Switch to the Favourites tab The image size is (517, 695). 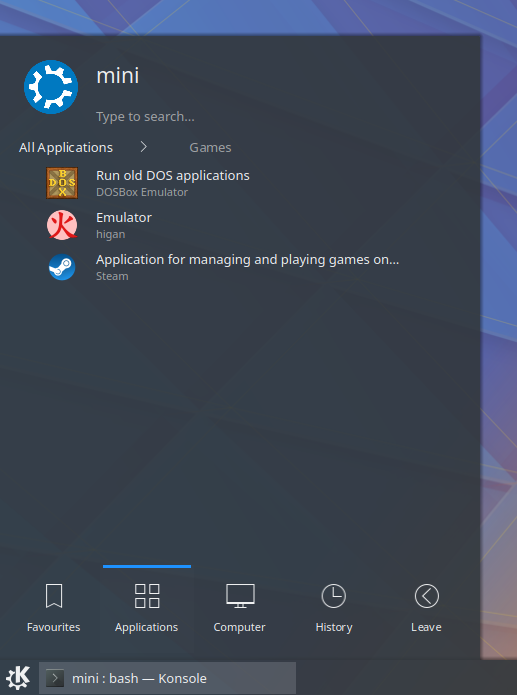(x=54, y=611)
